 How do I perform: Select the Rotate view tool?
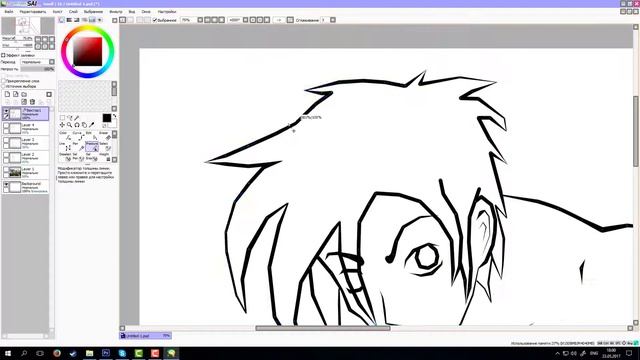click(77, 125)
